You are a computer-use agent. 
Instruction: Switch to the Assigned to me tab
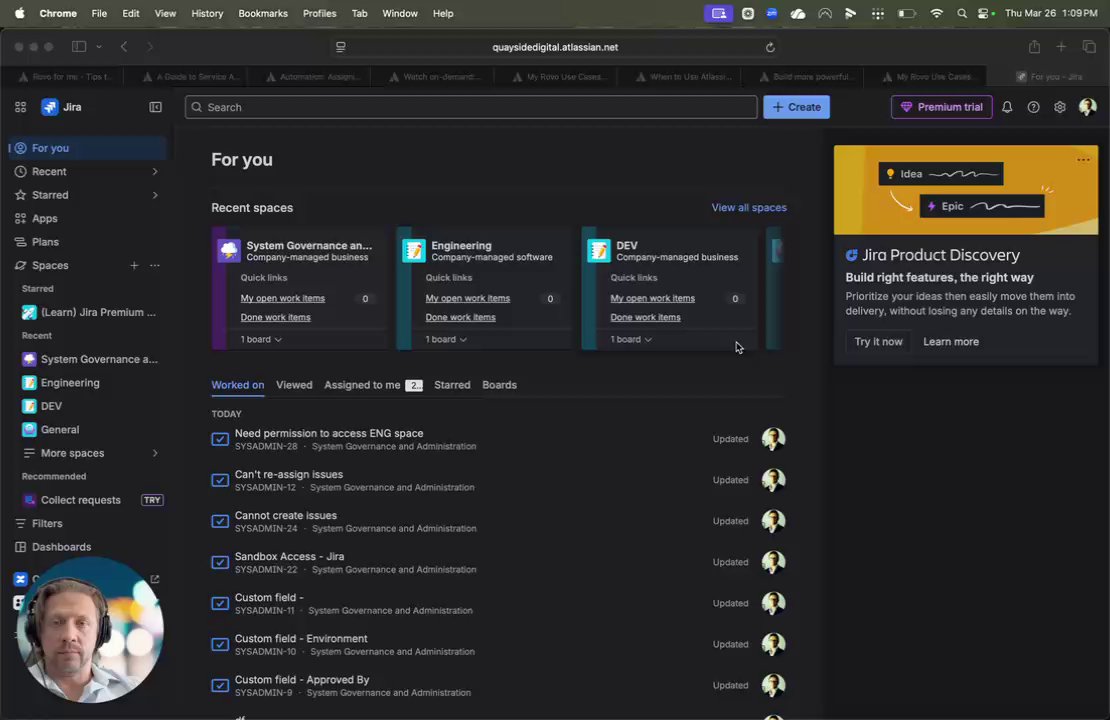coord(373,385)
